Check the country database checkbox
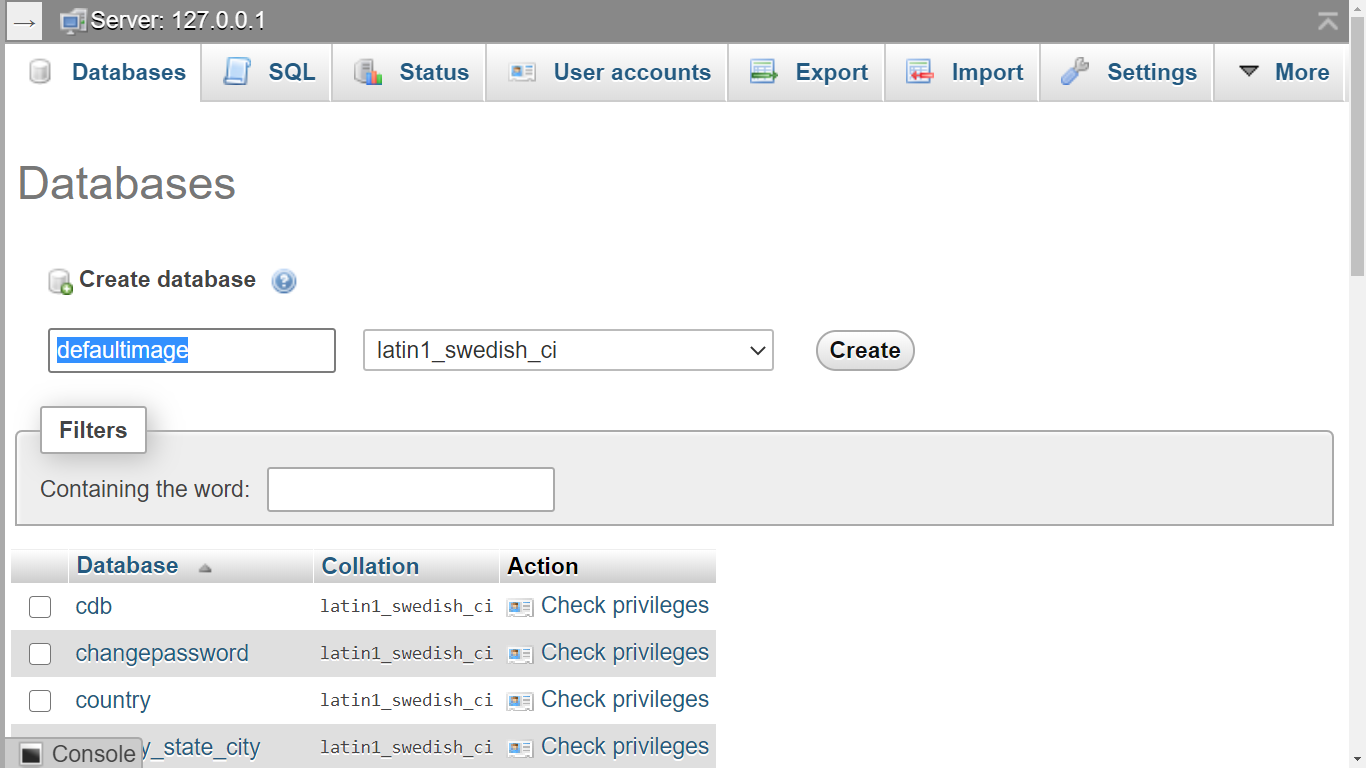The height and width of the screenshot is (768, 1366). [x=40, y=701]
